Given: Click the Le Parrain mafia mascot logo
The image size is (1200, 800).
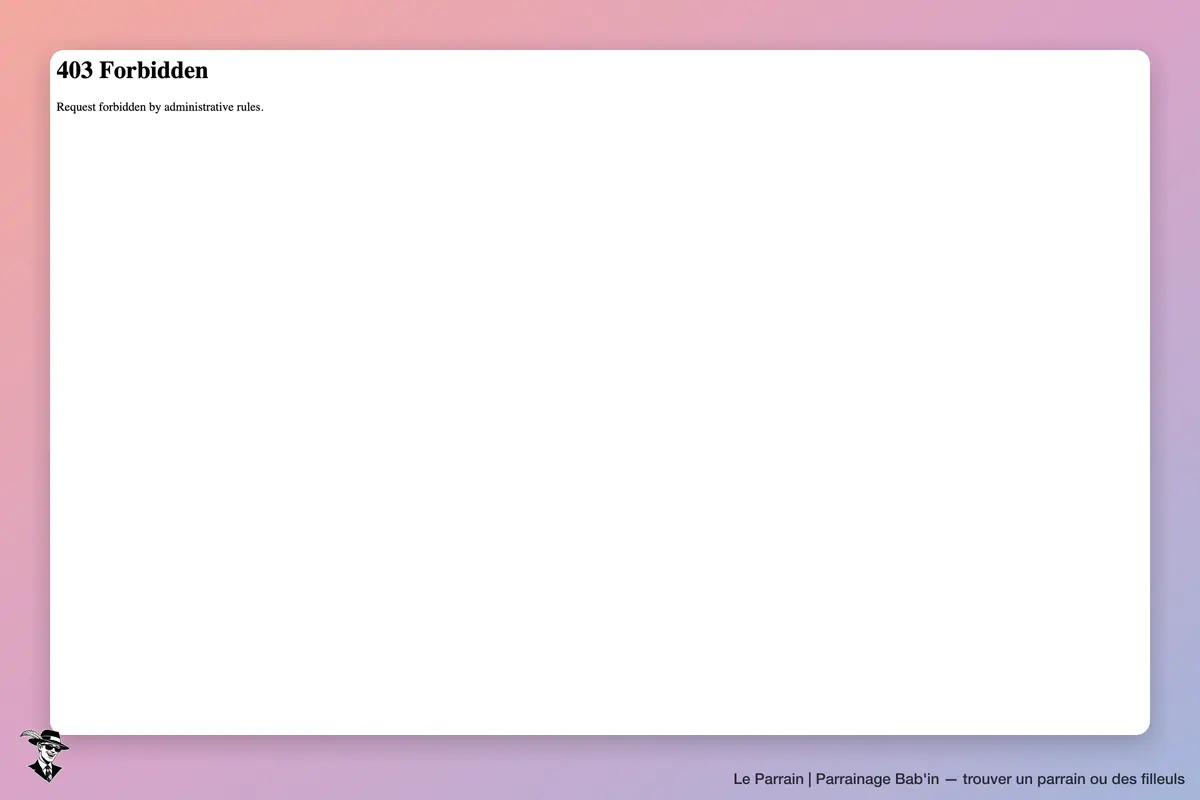Looking at the screenshot, I should (x=44, y=755).
